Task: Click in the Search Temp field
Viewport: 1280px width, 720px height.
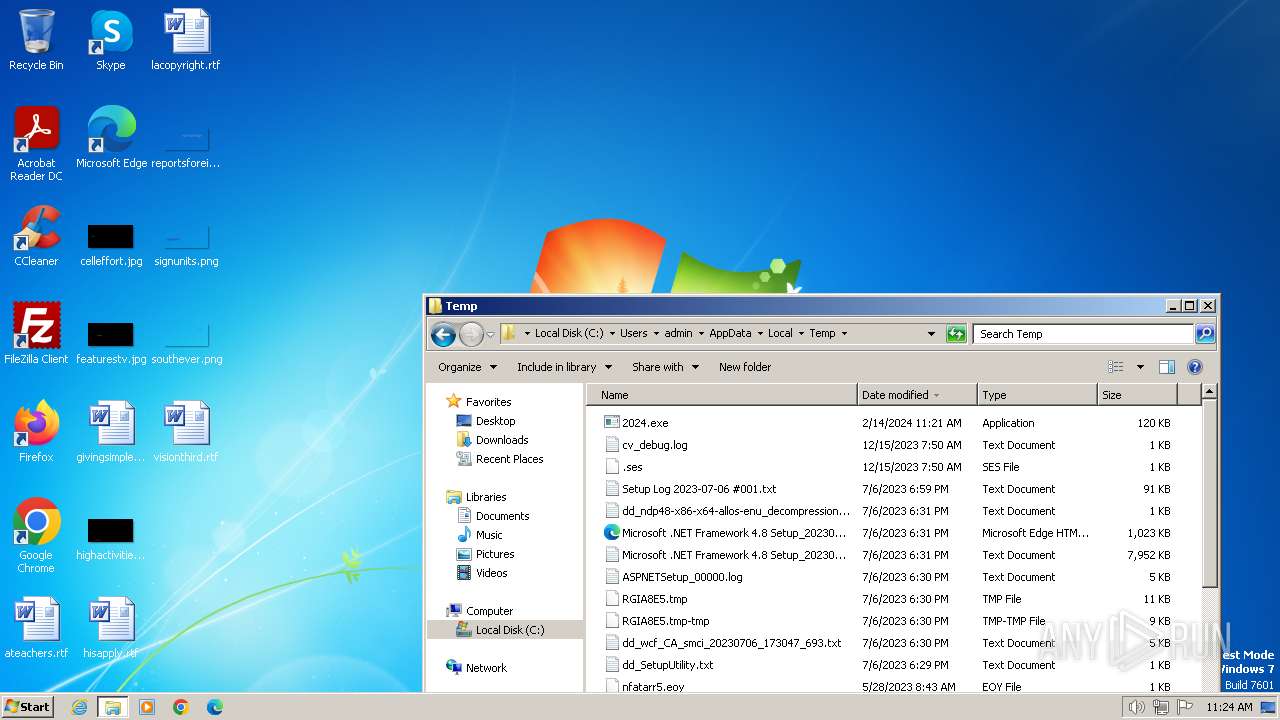Action: (1083, 334)
